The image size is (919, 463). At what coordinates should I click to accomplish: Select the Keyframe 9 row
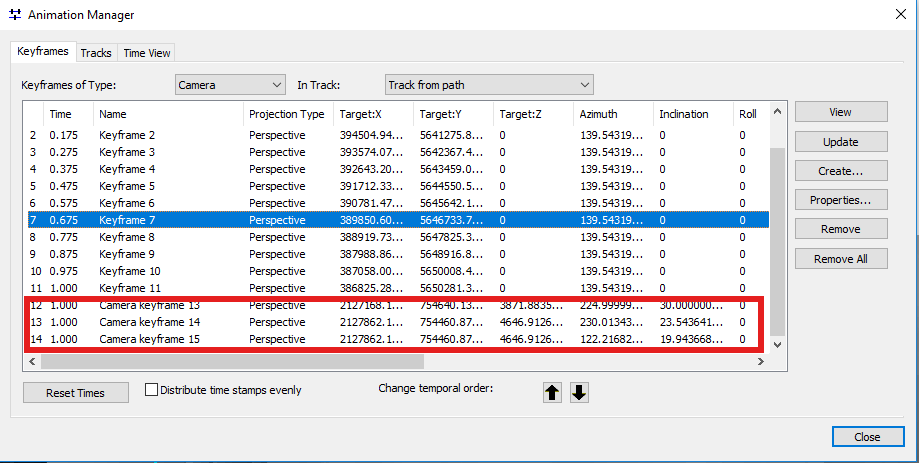click(x=397, y=254)
